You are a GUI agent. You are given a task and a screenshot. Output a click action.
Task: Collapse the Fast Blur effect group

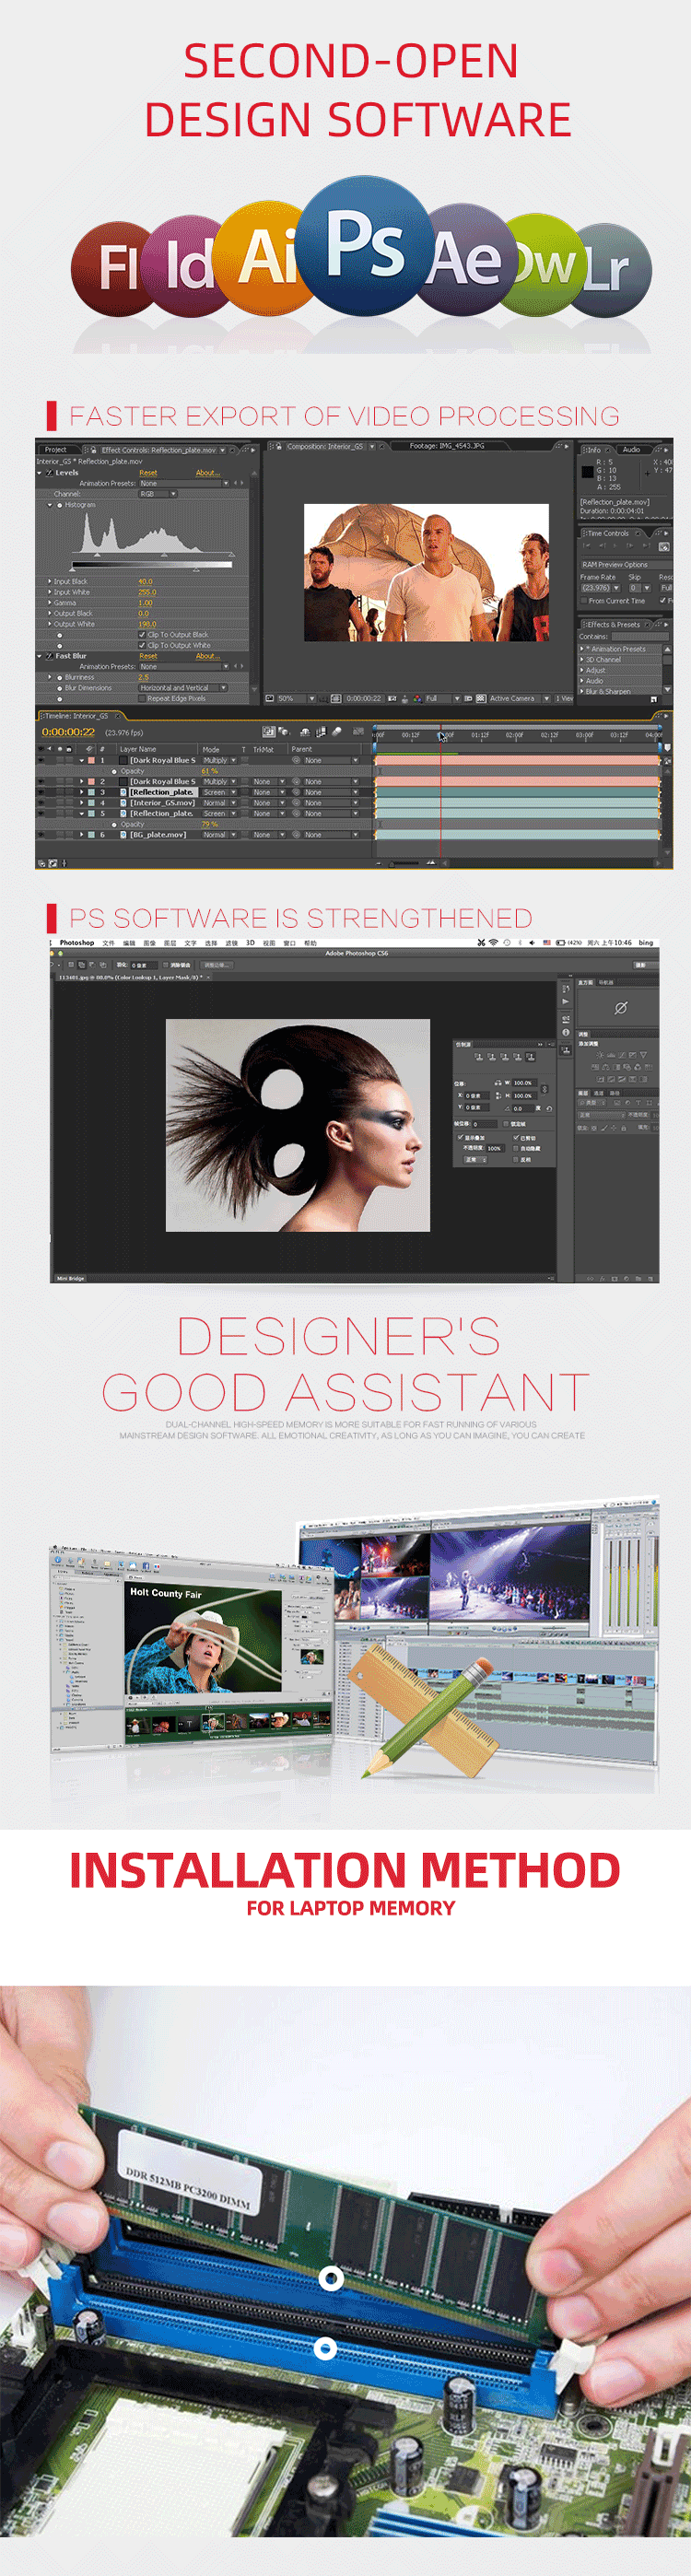(x=40, y=656)
